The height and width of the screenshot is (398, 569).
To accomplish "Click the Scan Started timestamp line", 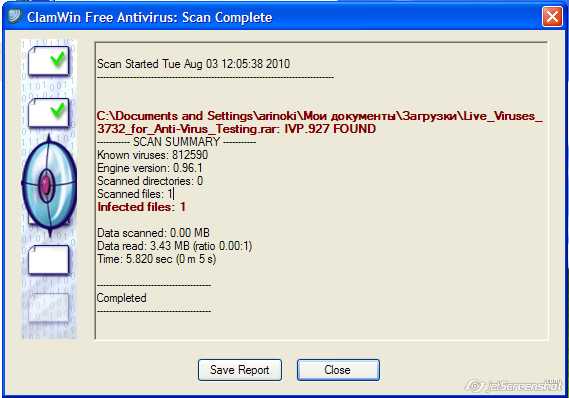I will 193,64.
